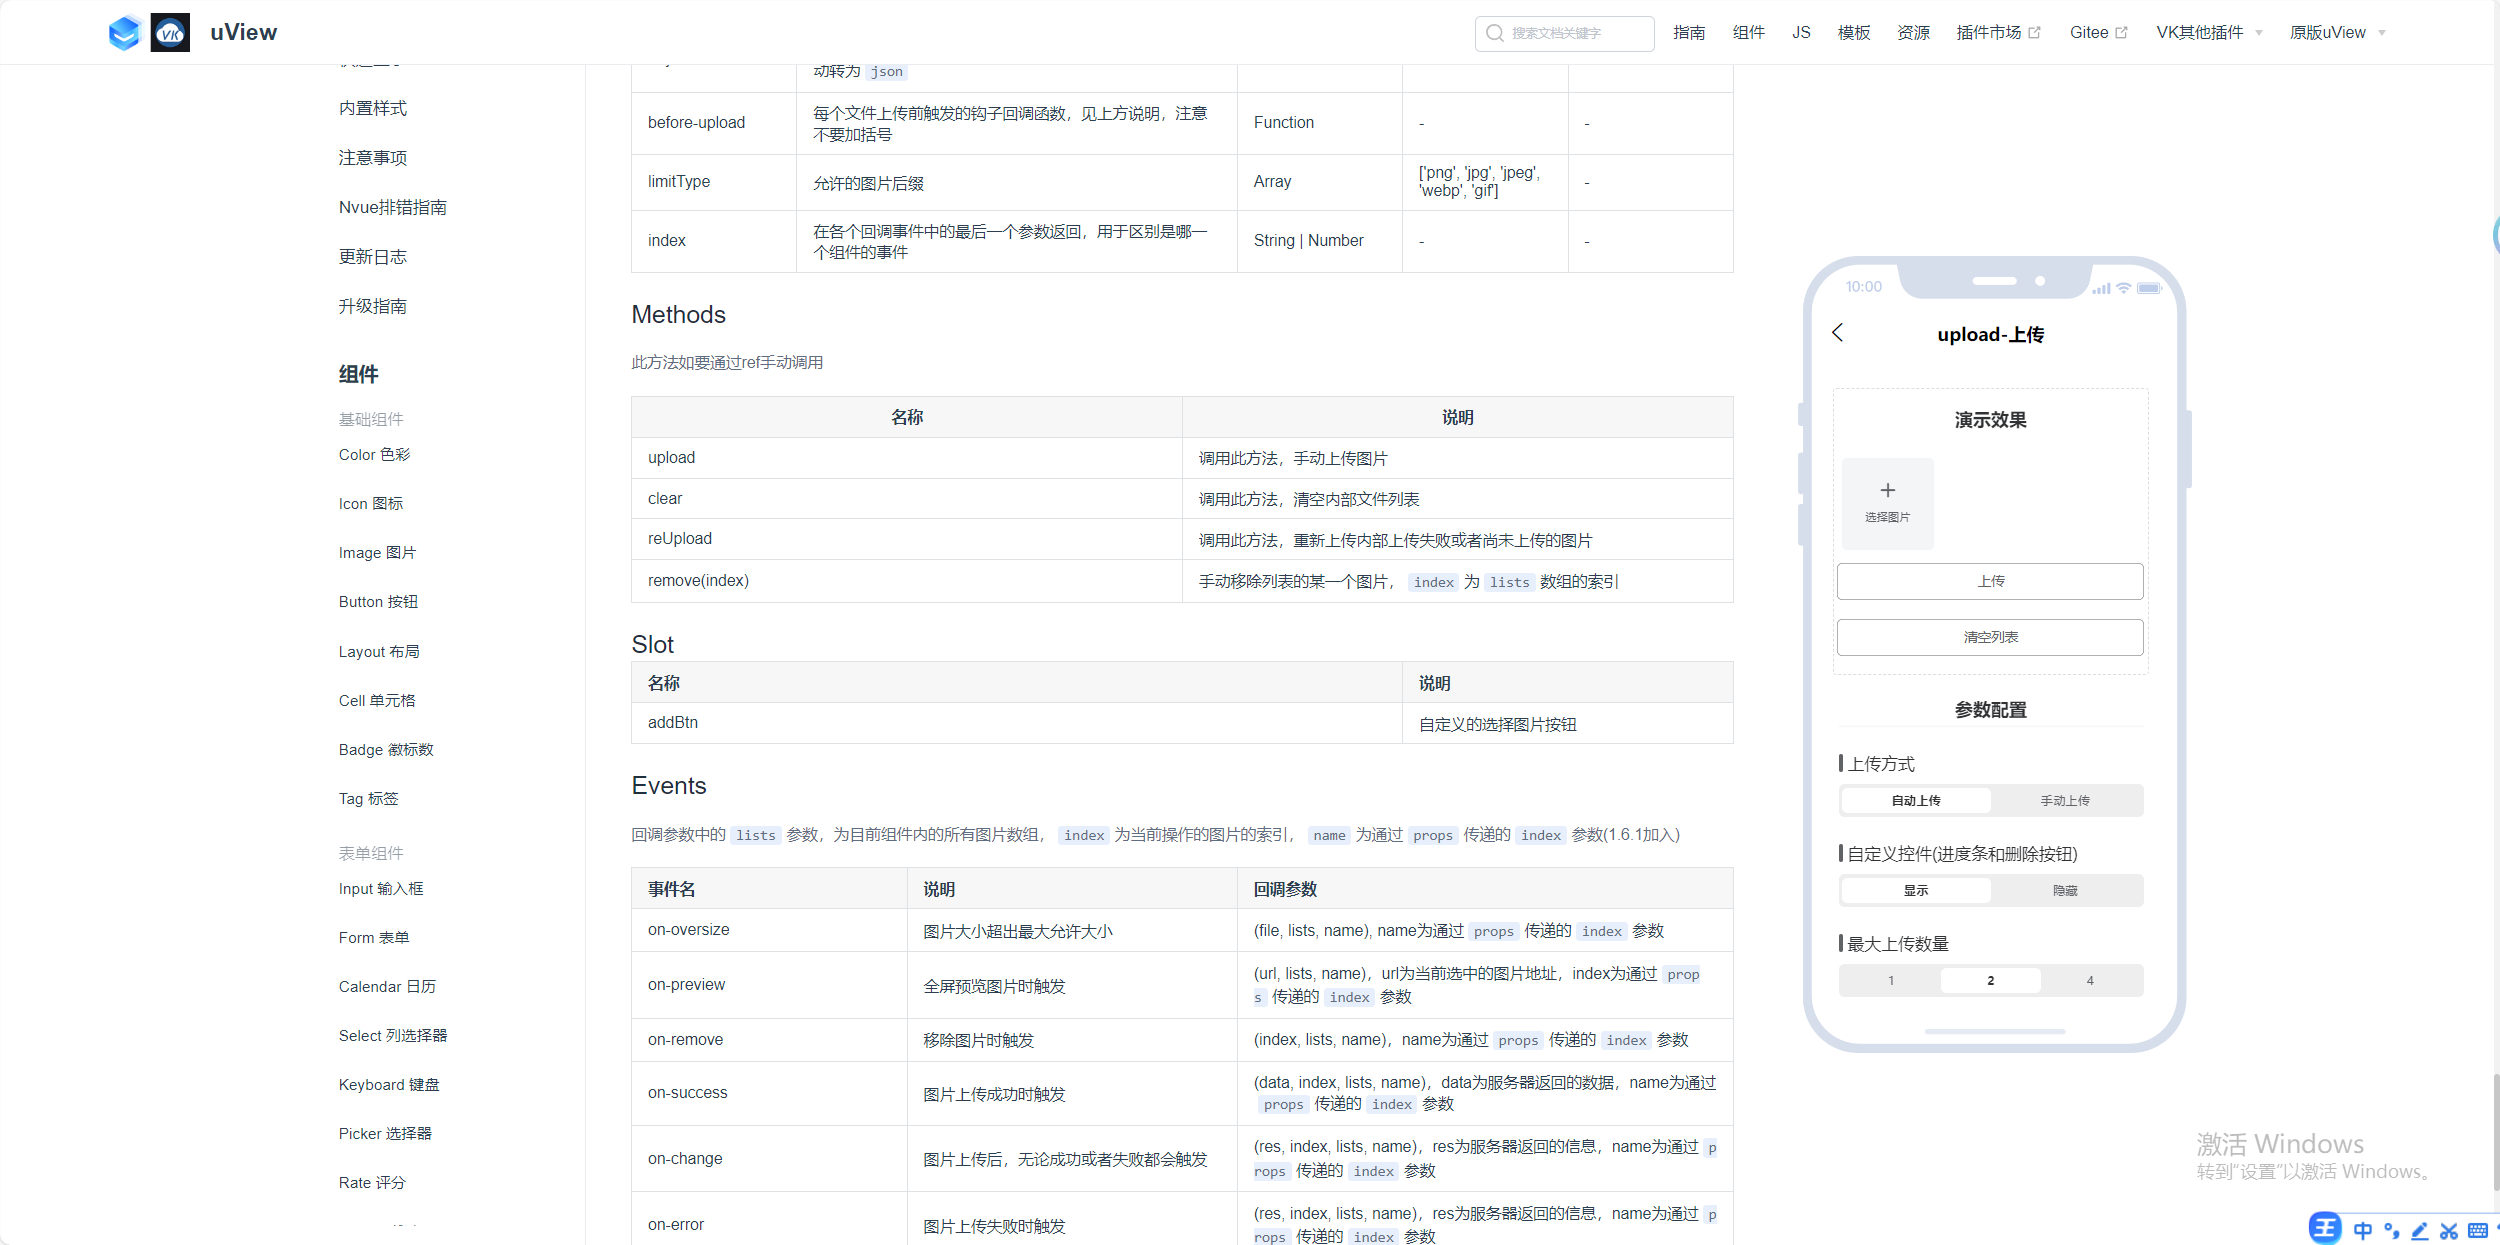
Task: Open the 组件 menu in top navigation
Action: [x=1748, y=33]
